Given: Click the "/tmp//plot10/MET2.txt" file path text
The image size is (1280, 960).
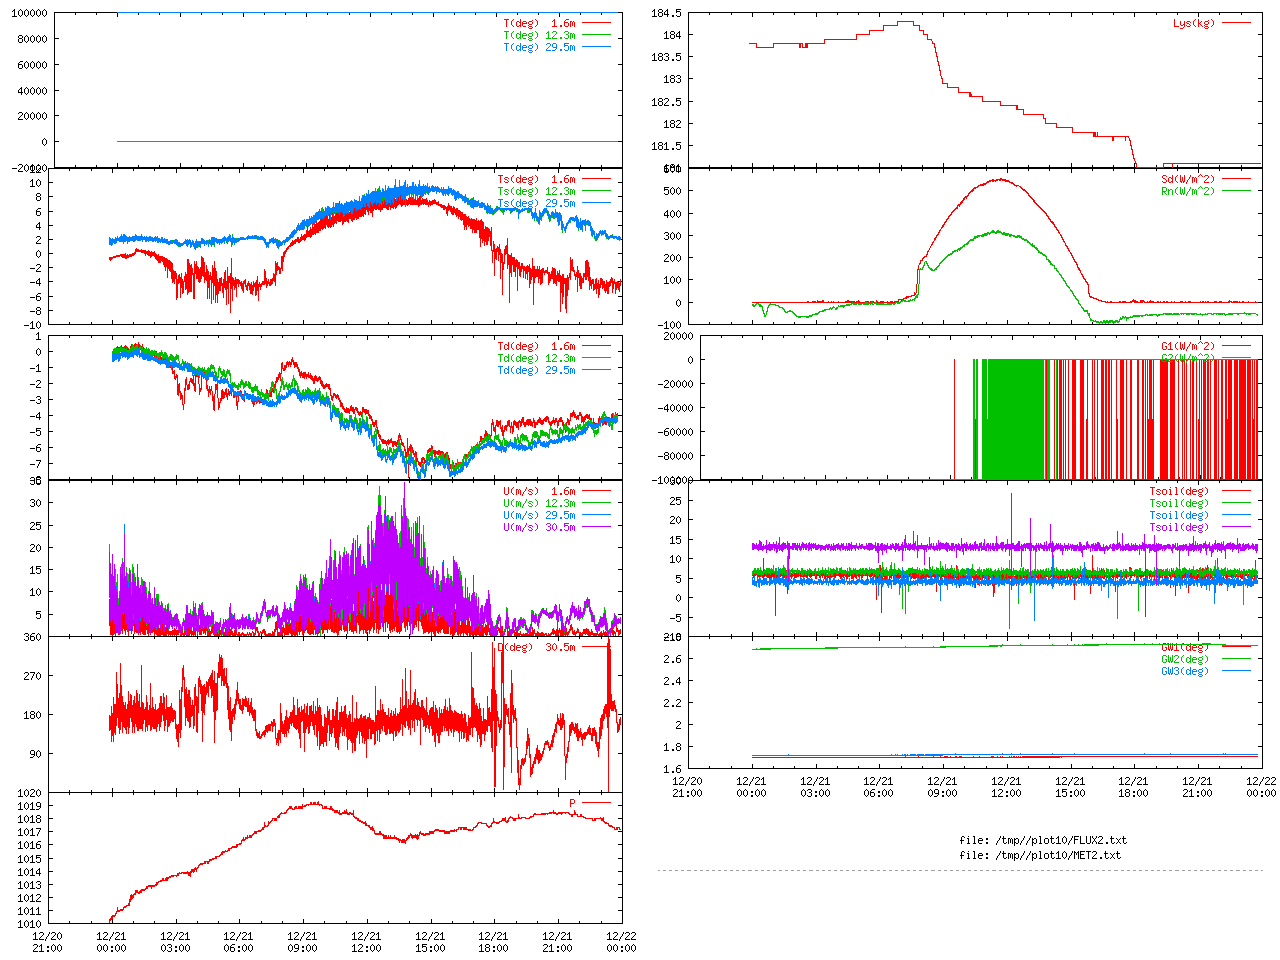Looking at the screenshot, I should click(x=1057, y=855).
